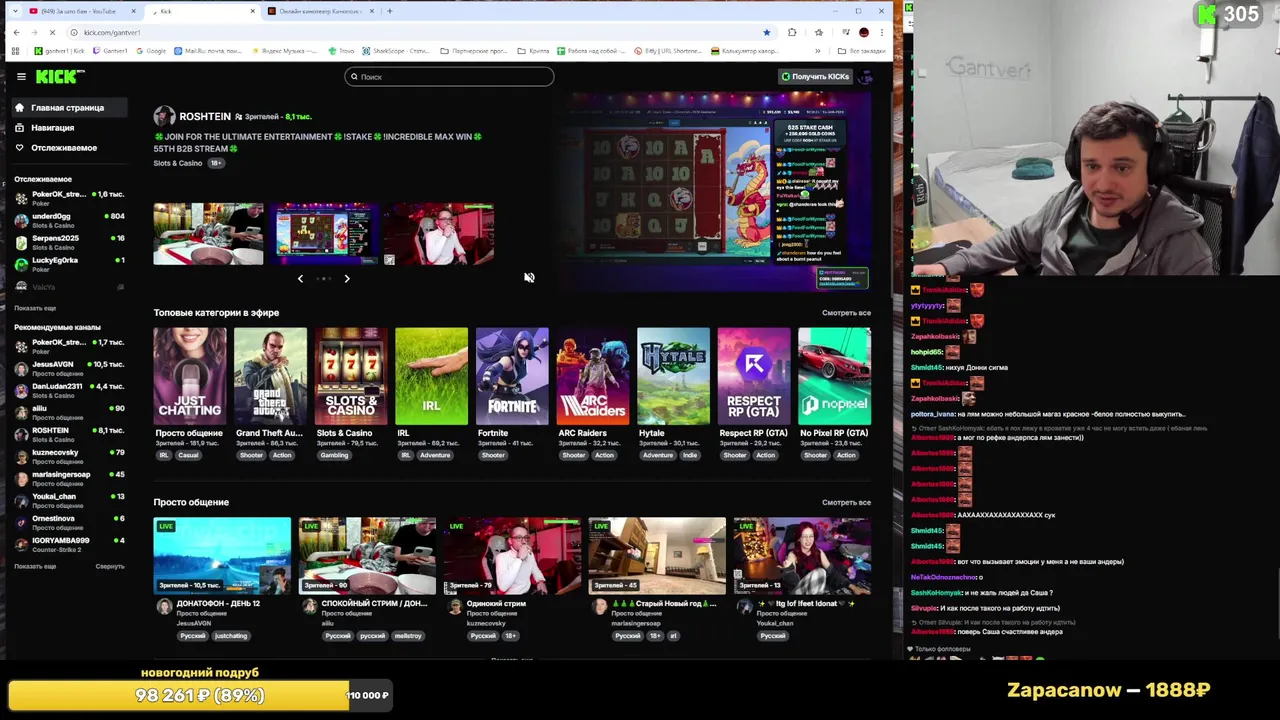Show the next featured stream with the right arrow

(347, 279)
